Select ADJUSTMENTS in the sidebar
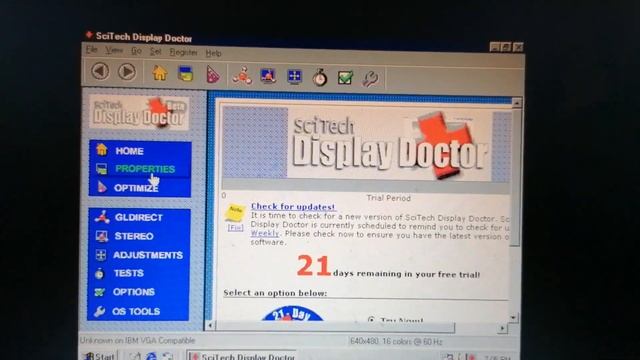Viewport: 640px width, 360px height. (x=148, y=255)
